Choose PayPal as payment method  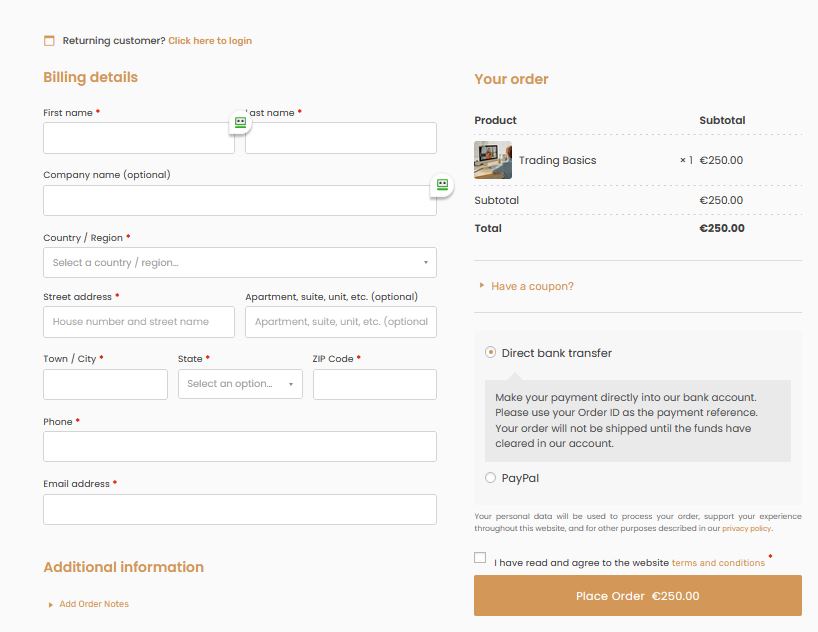(491, 478)
